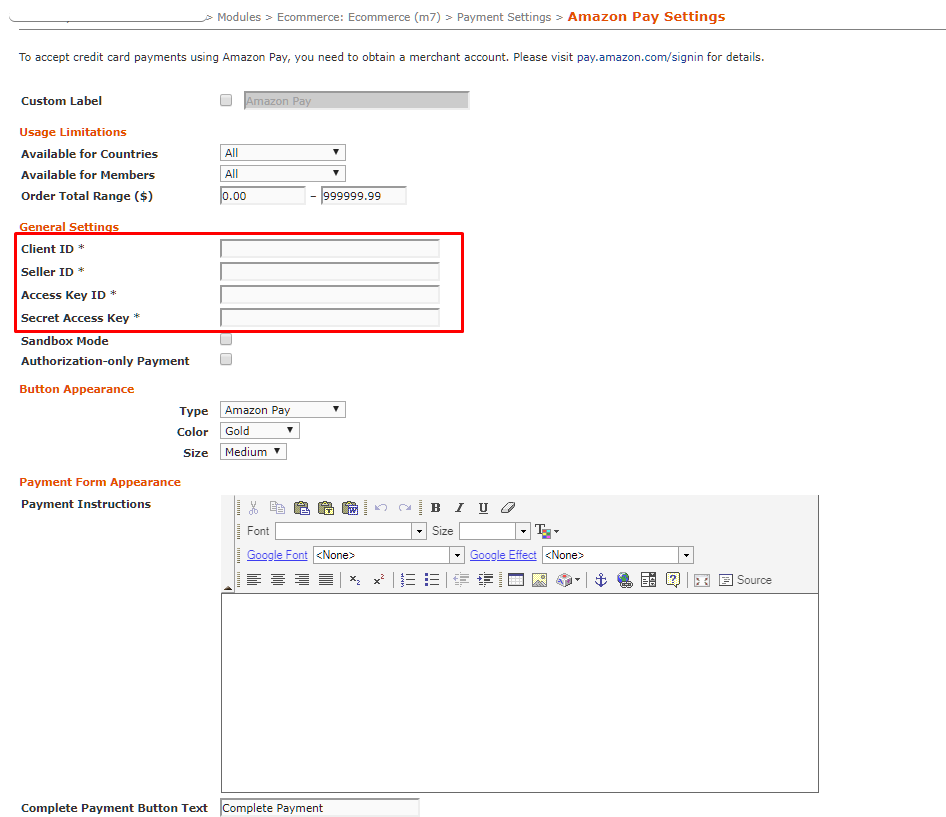Go to Payment Settings breadcrumb
Viewport: 946px width, 817px height.
pos(504,17)
